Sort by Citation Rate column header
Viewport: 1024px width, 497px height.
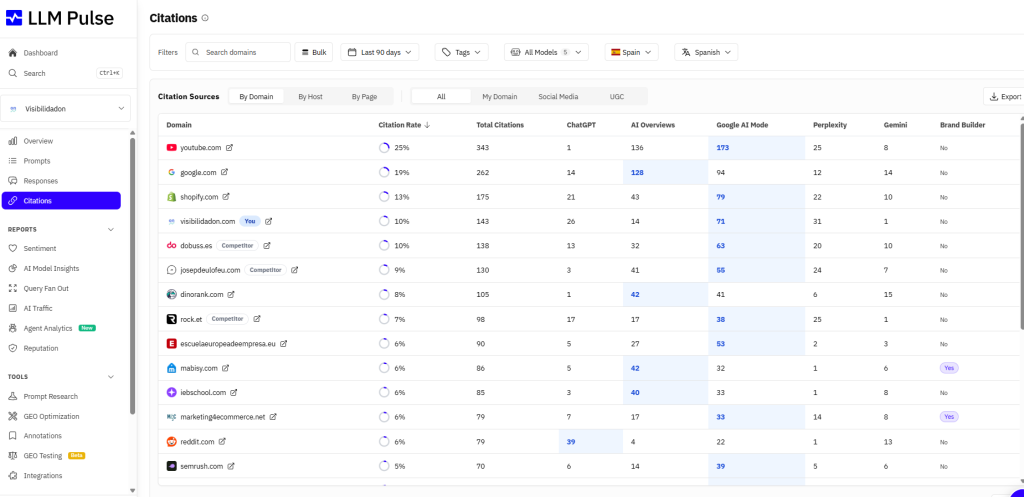(x=402, y=125)
